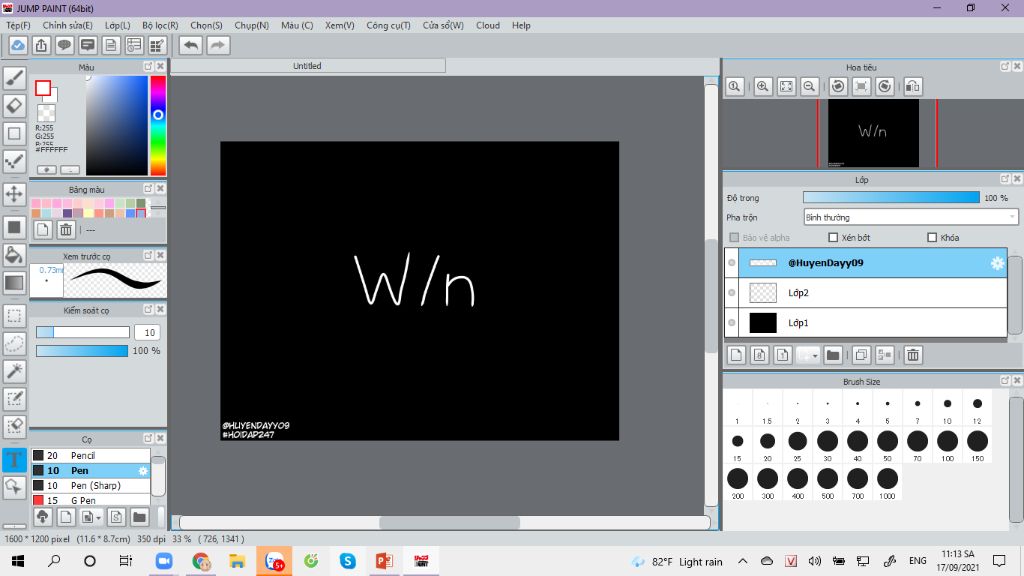Zoom out using the navigator magnifier minus
The width and height of the screenshot is (1024, 576).
pos(809,86)
